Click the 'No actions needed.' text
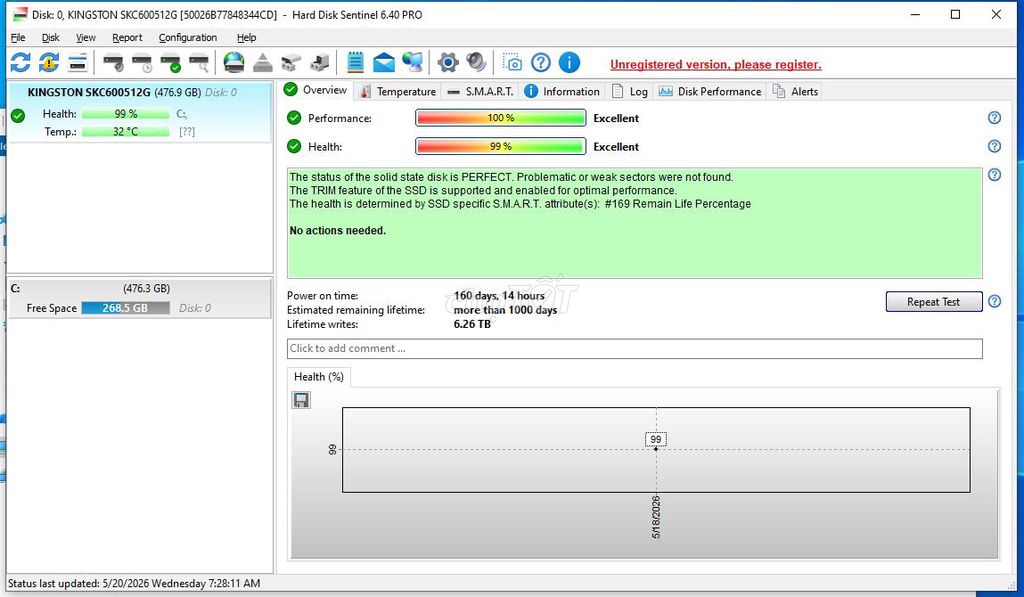This screenshot has height=597, width=1024. point(338,231)
